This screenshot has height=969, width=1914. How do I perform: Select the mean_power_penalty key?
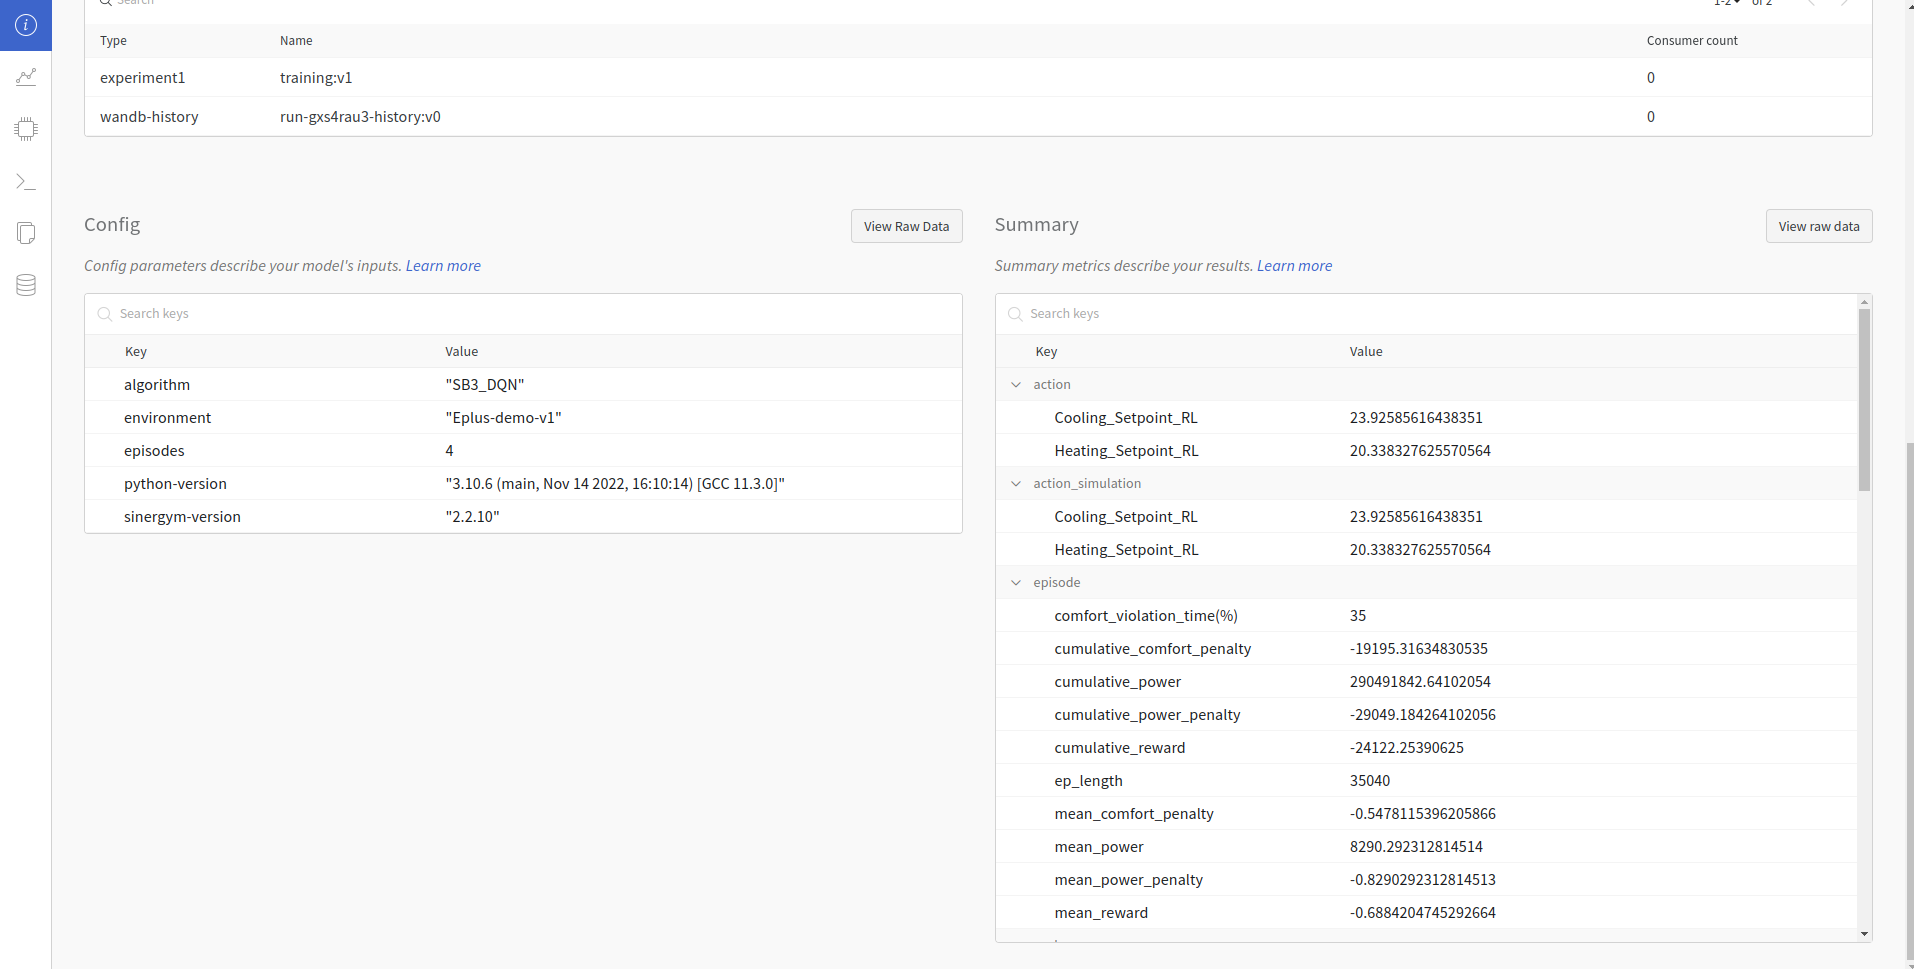(1128, 880)
